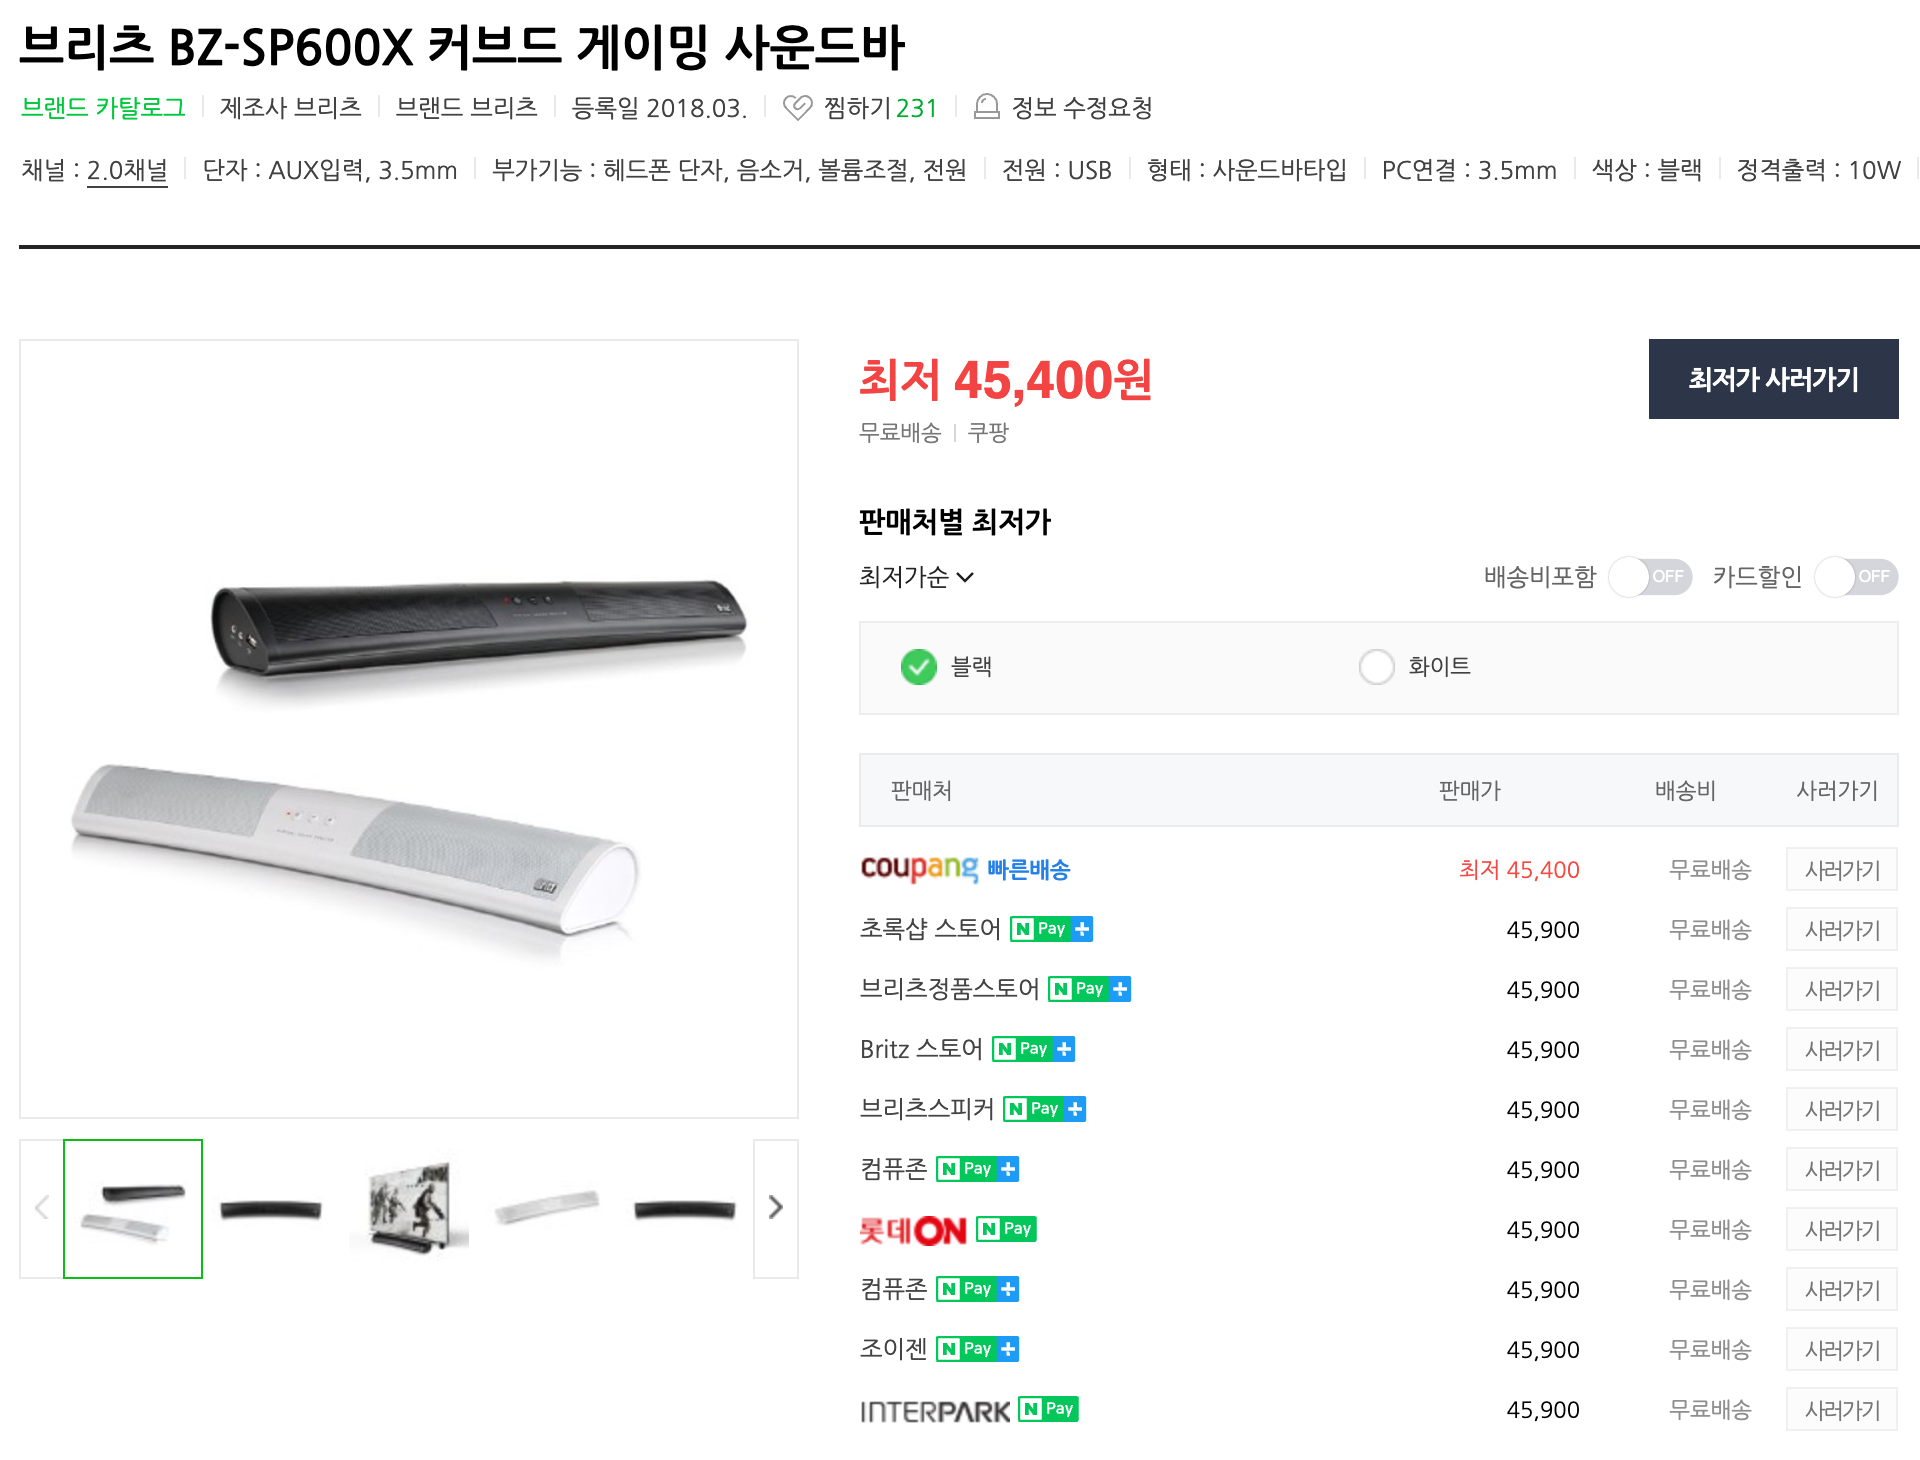Image resolution: width=1920 pixels, height=1460 pixels.
Task: Select the TV setup thumbnail image
Action: coord(409,1208)
